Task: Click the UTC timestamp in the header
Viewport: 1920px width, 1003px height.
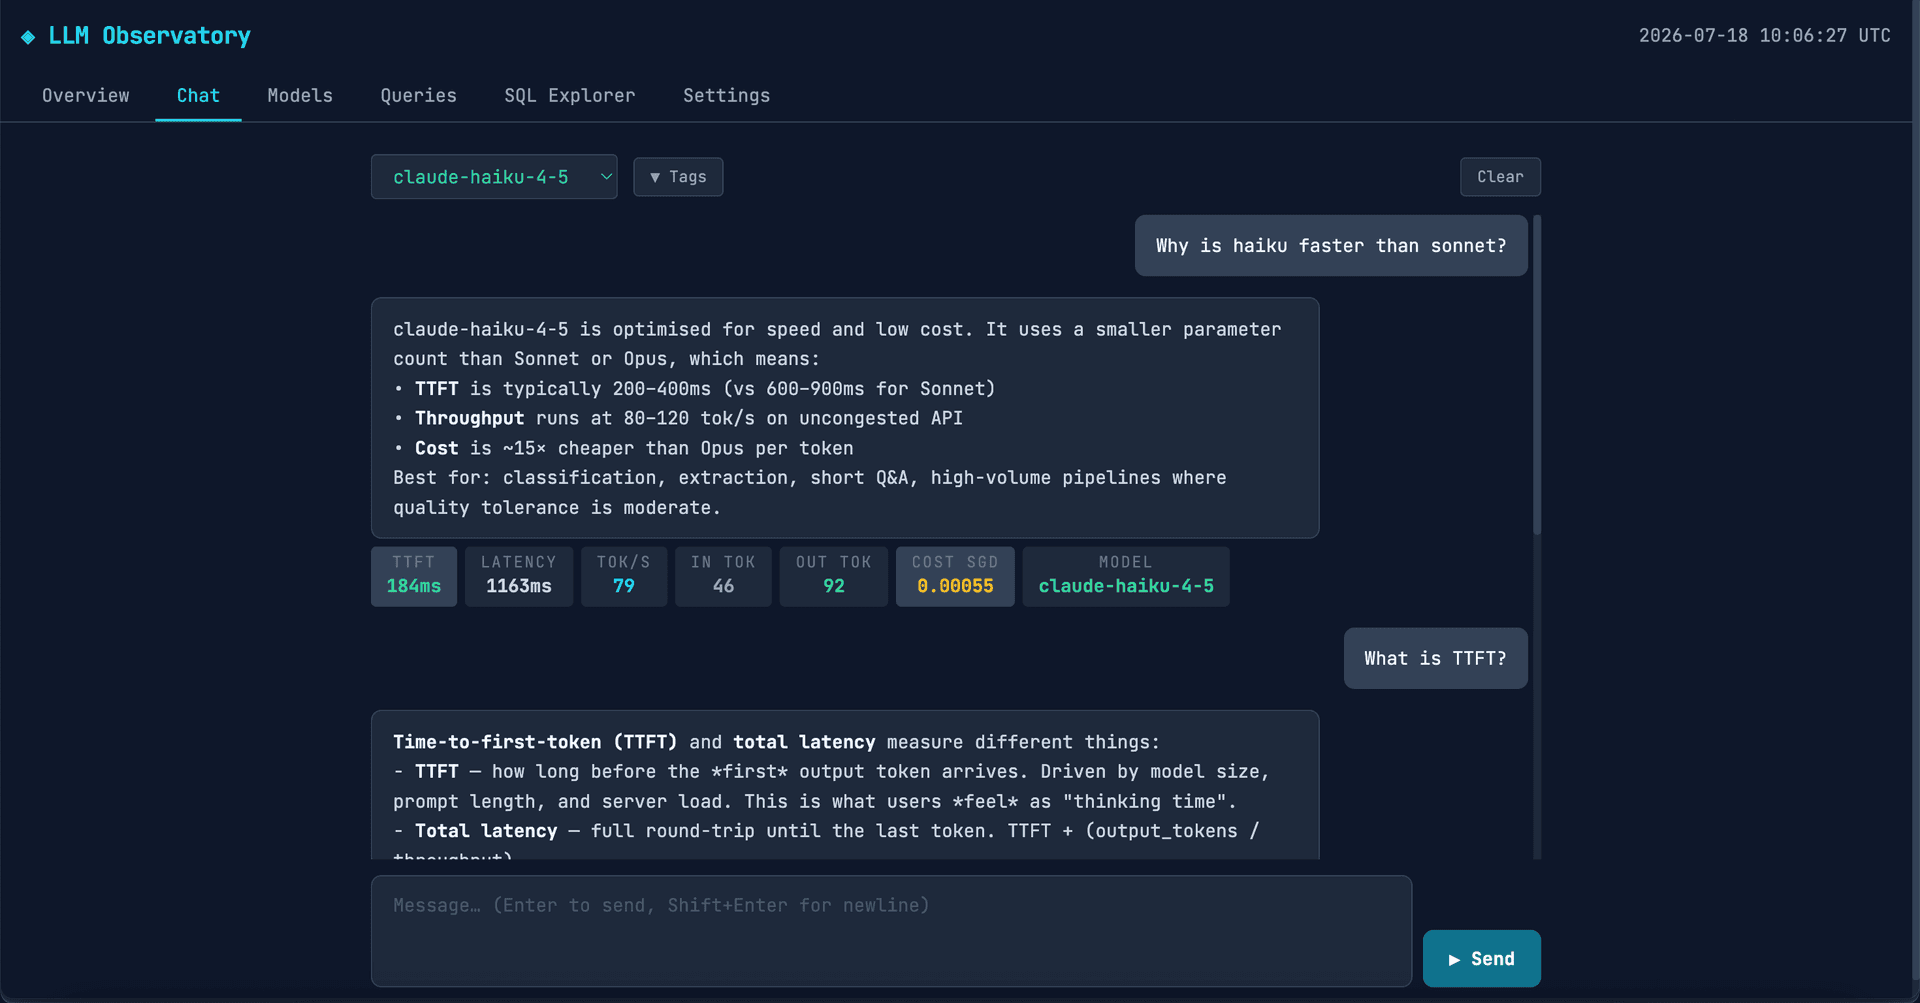Action: (x=1764, y=36)
